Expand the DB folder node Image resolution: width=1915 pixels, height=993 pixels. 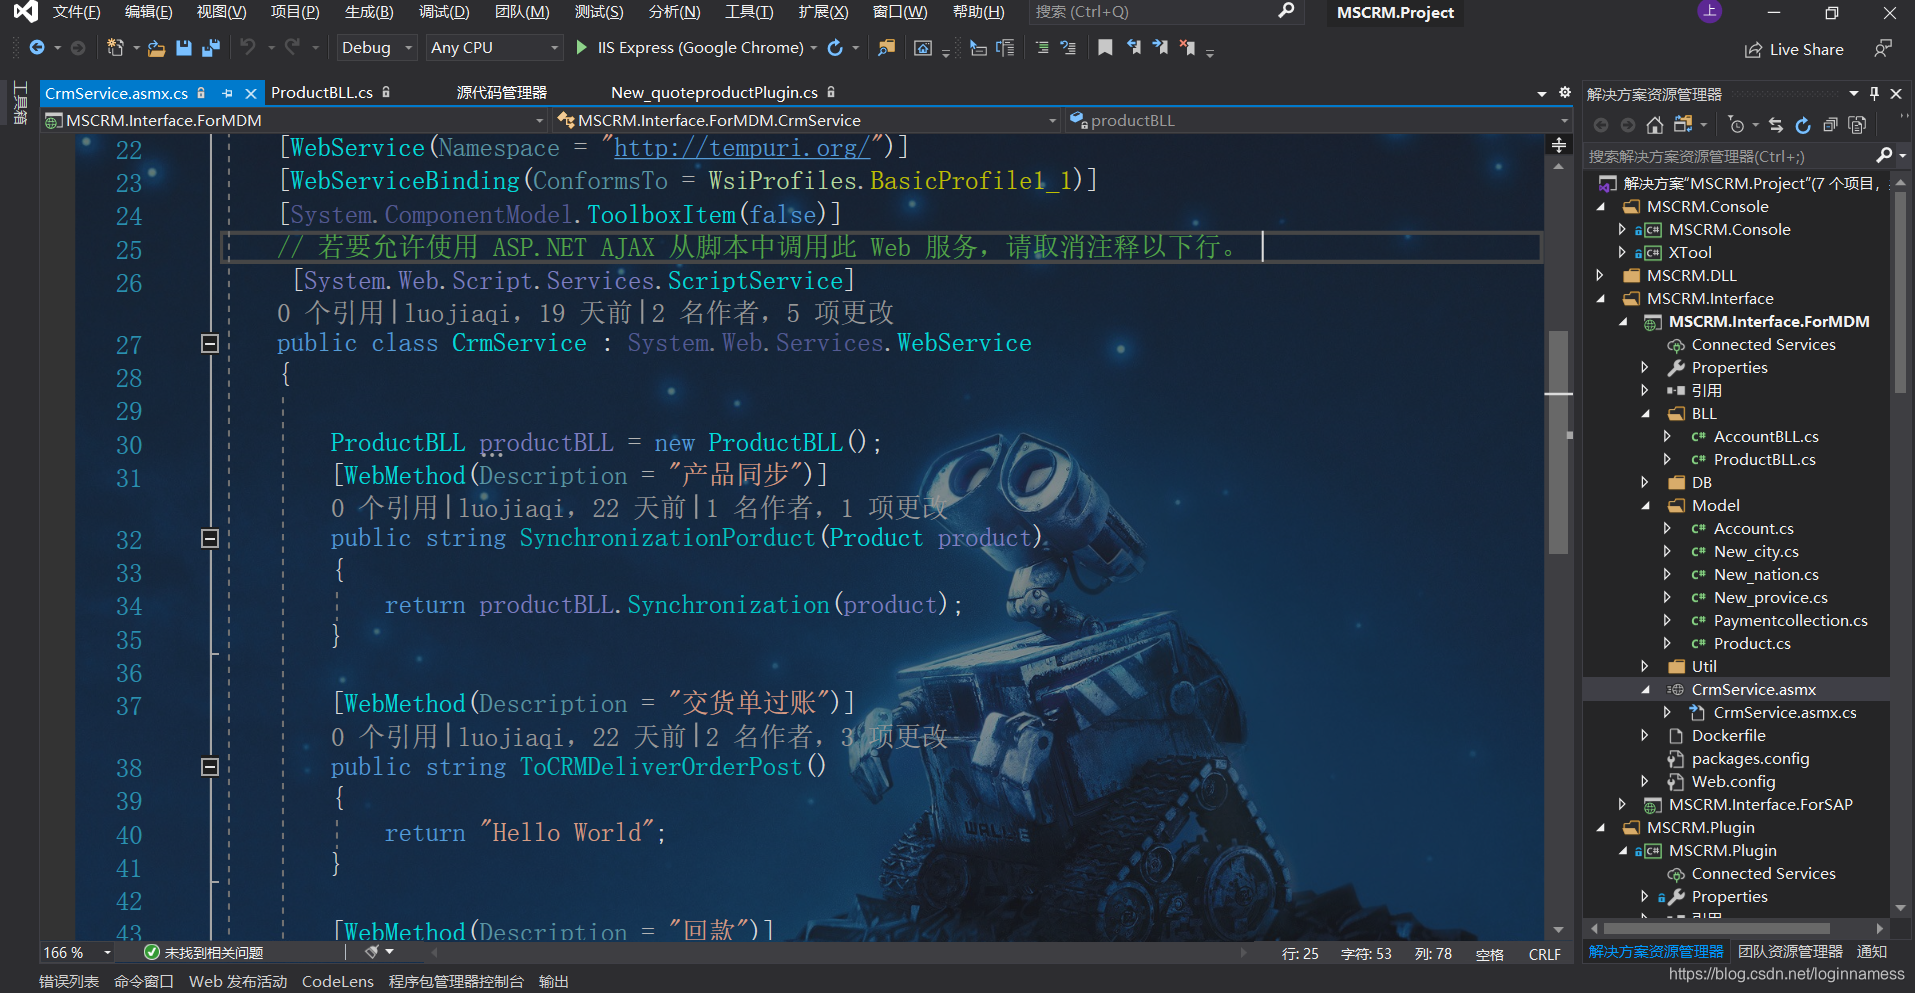pyautogui.click(x=1646, y=482)
